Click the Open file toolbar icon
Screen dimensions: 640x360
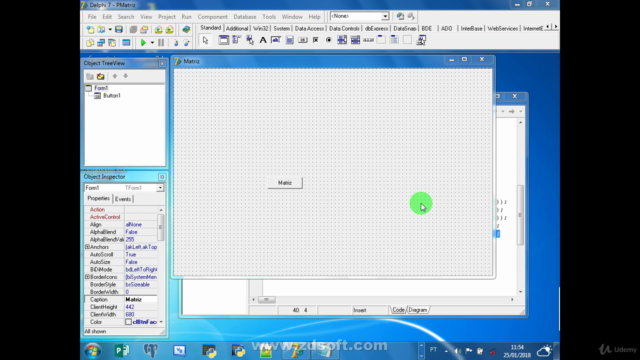coord(100,29)
